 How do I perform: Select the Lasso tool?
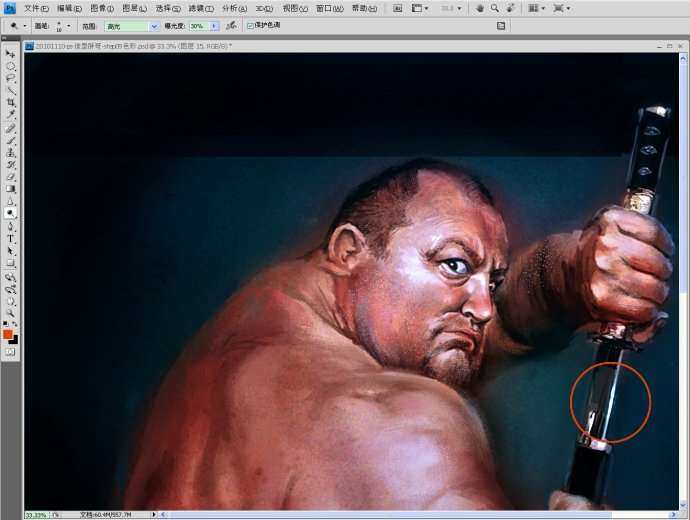point(10,79)
